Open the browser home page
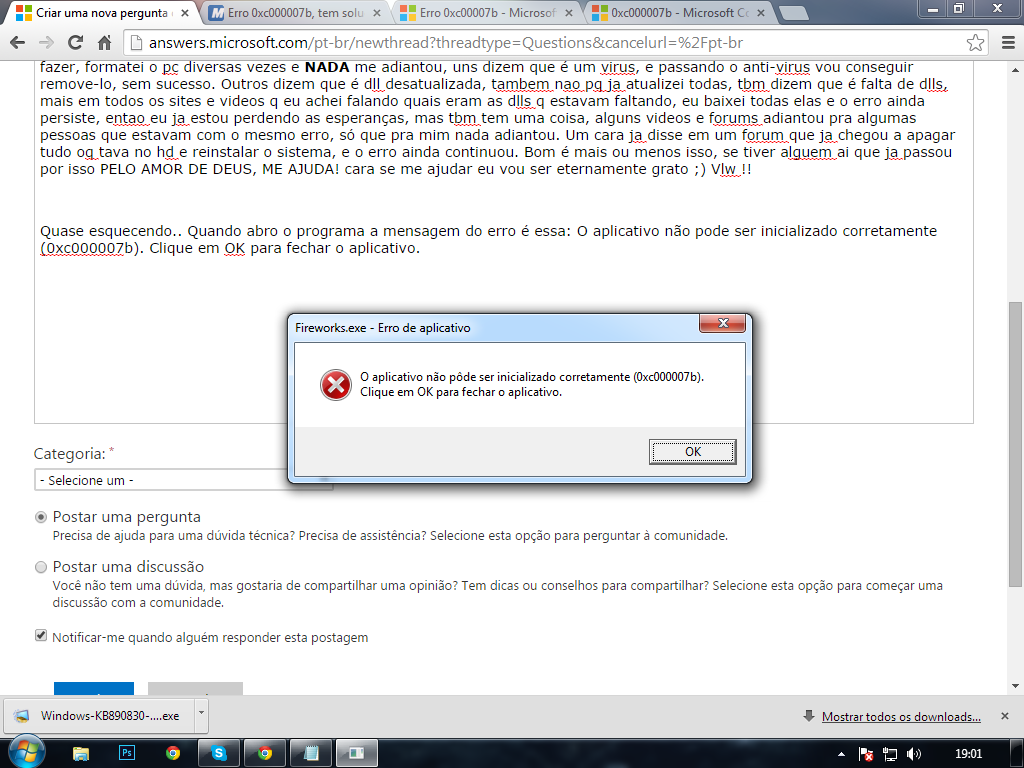 [x=104, y=43]
